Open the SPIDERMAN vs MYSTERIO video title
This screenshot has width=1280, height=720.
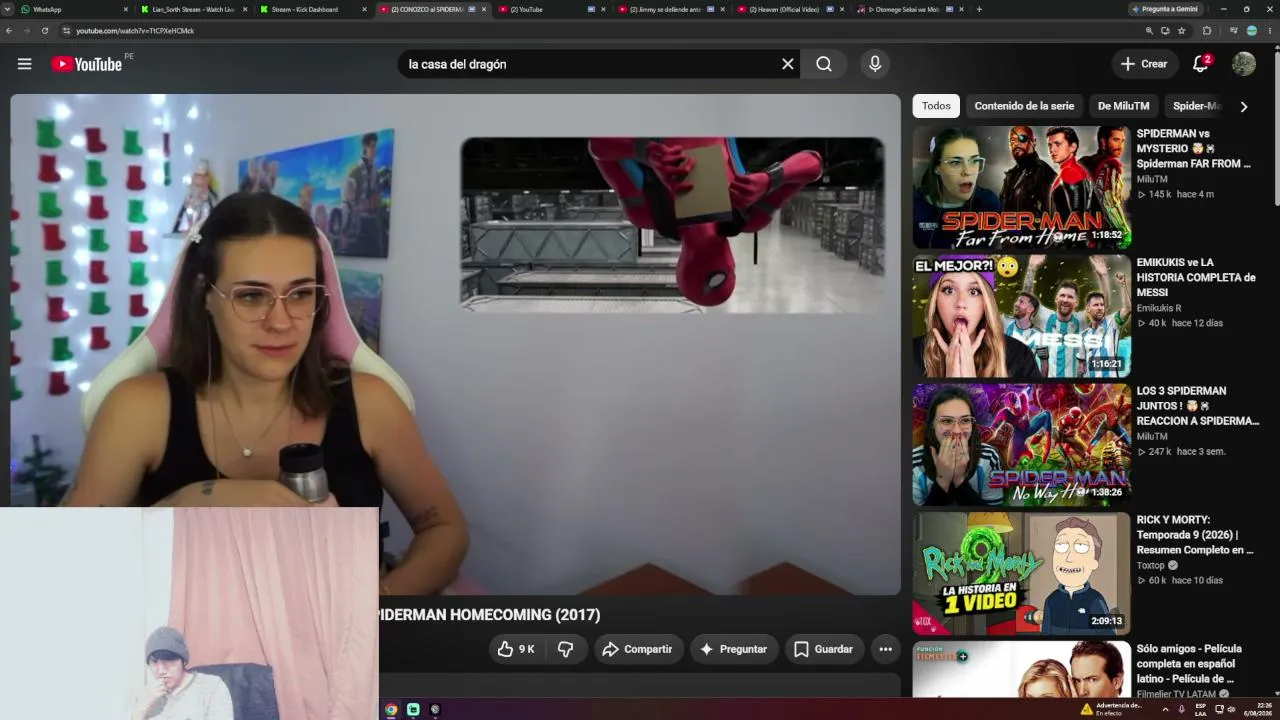point(1194,148)
